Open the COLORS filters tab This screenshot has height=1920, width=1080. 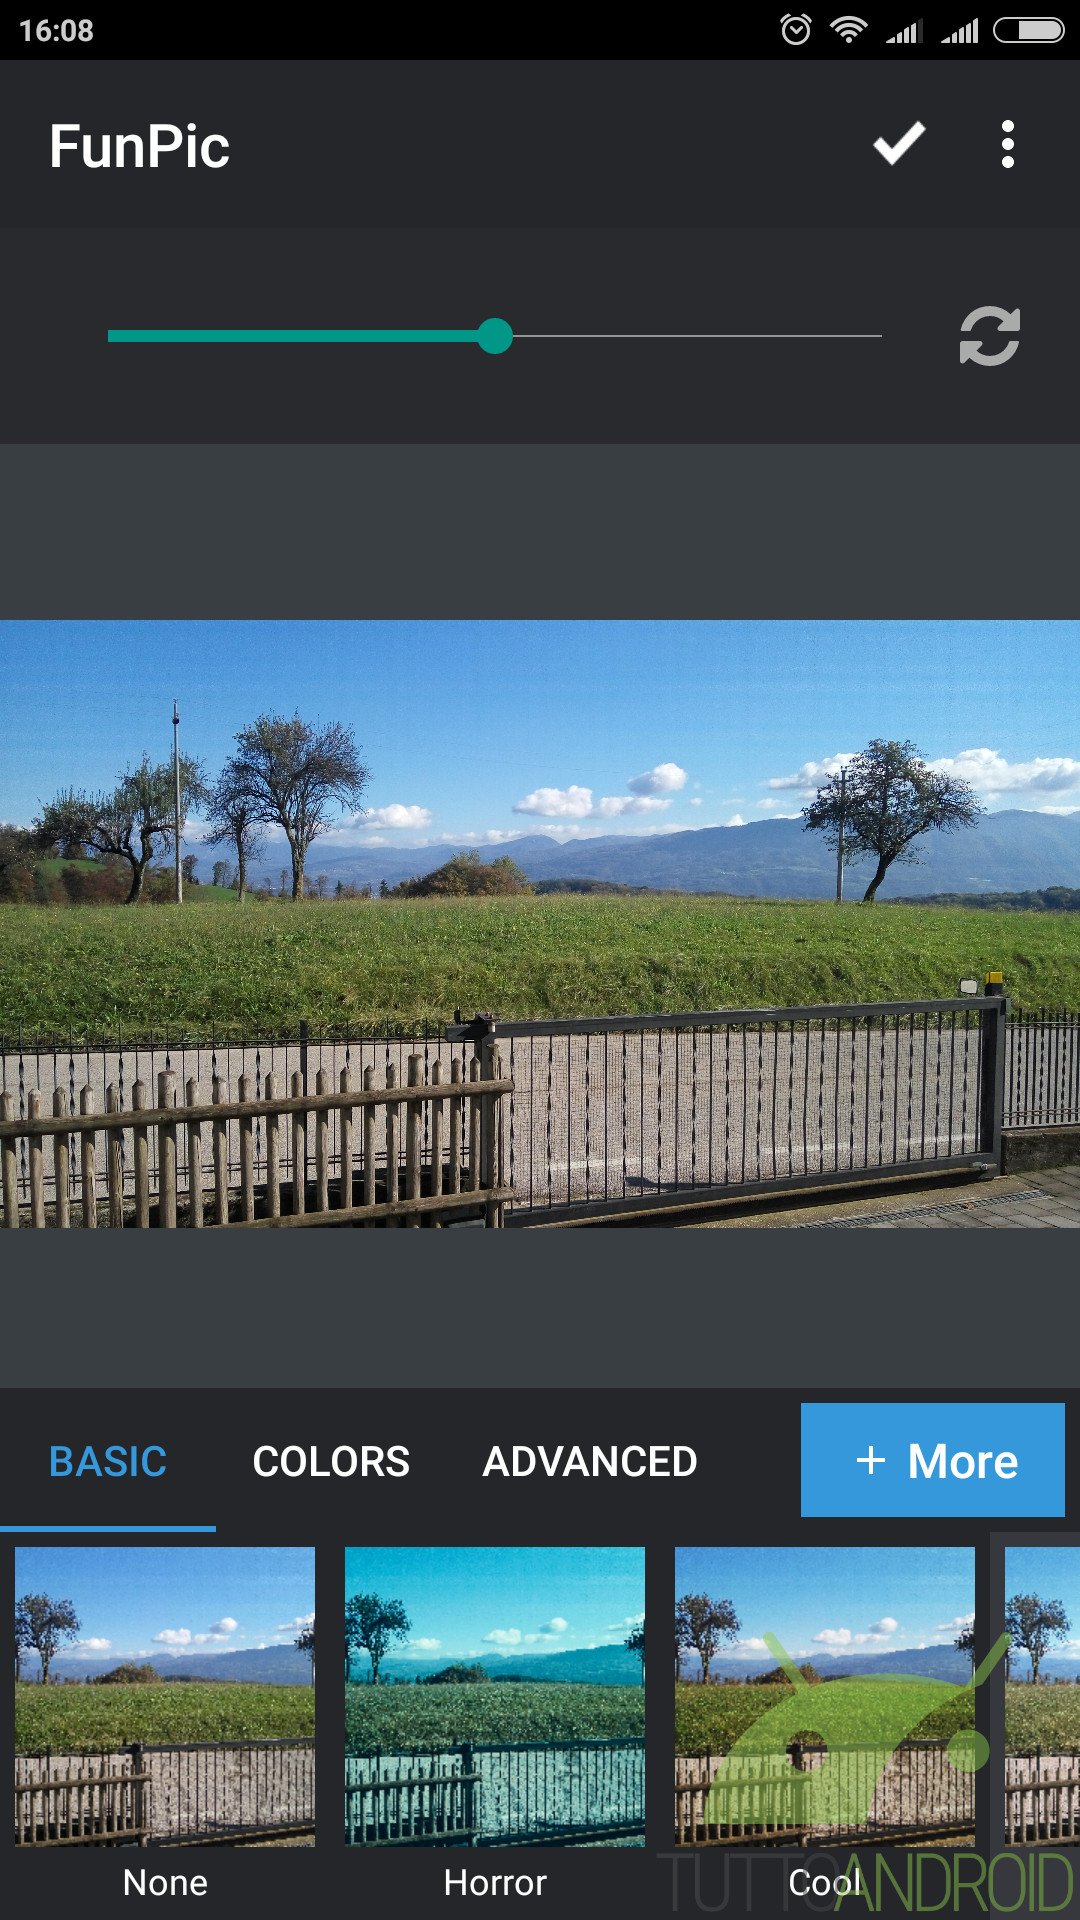pos(331,1461)
